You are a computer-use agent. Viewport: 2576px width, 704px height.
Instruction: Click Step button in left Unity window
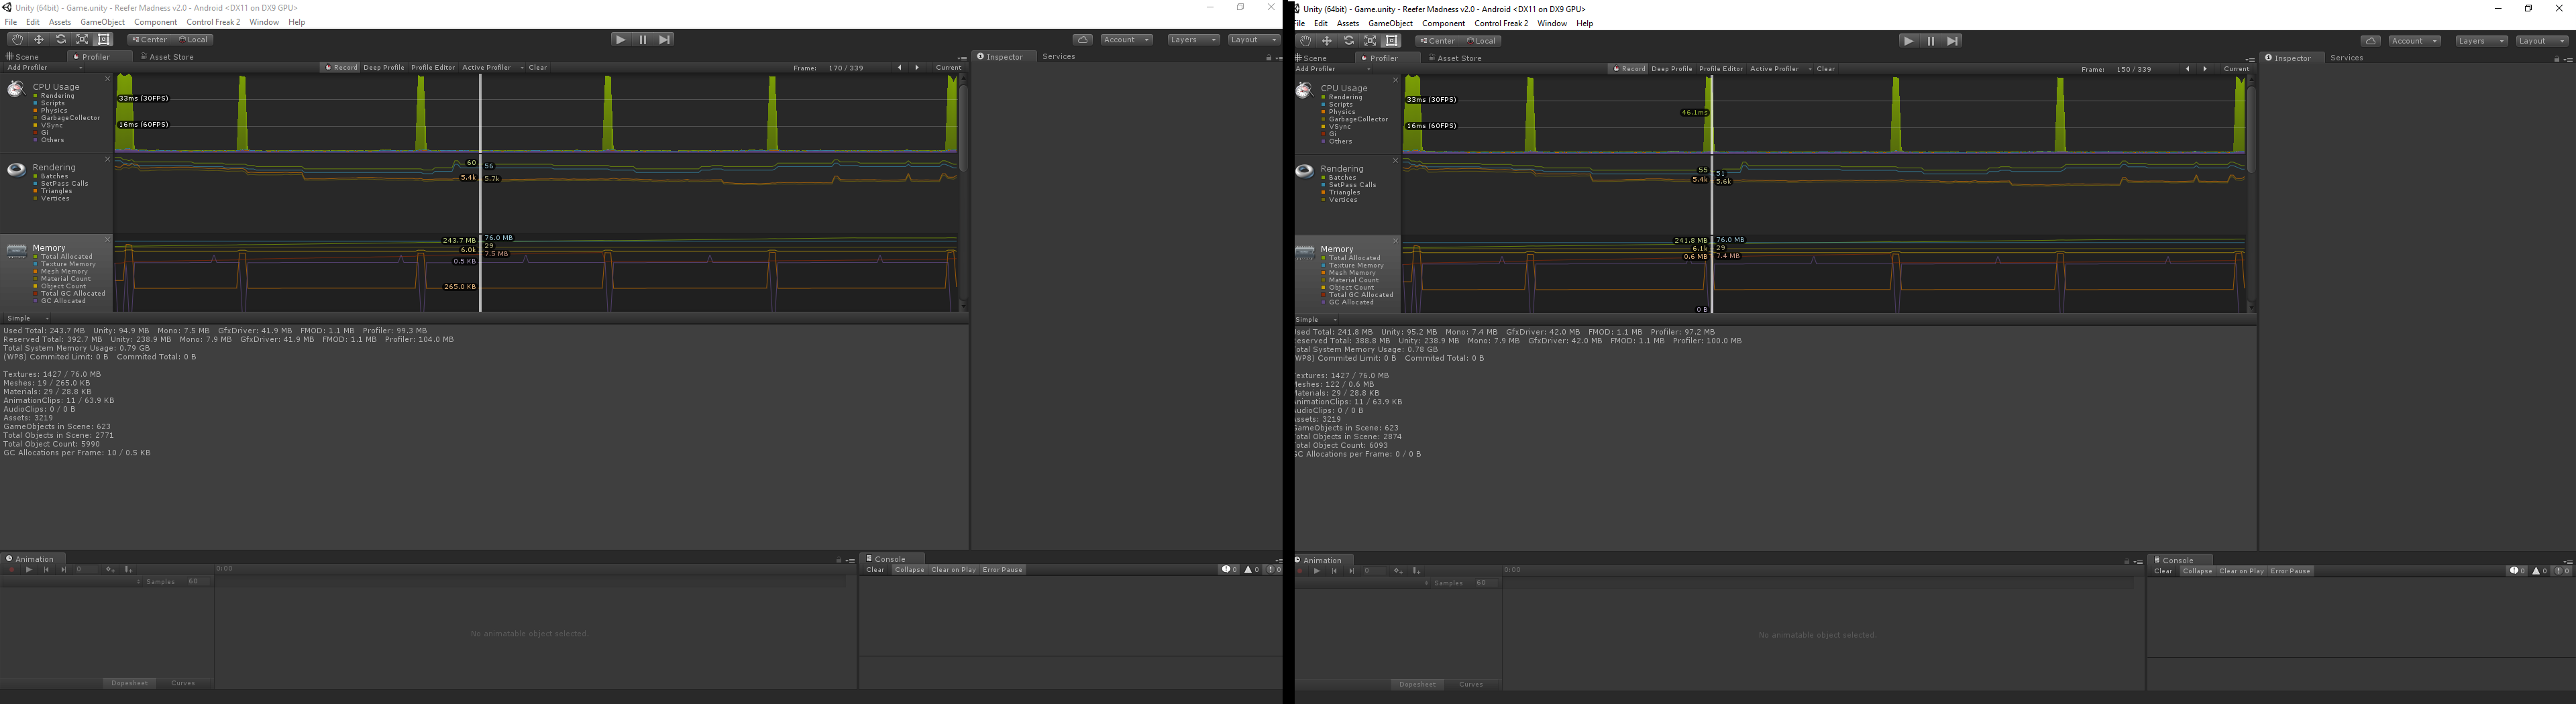point(665,40)
